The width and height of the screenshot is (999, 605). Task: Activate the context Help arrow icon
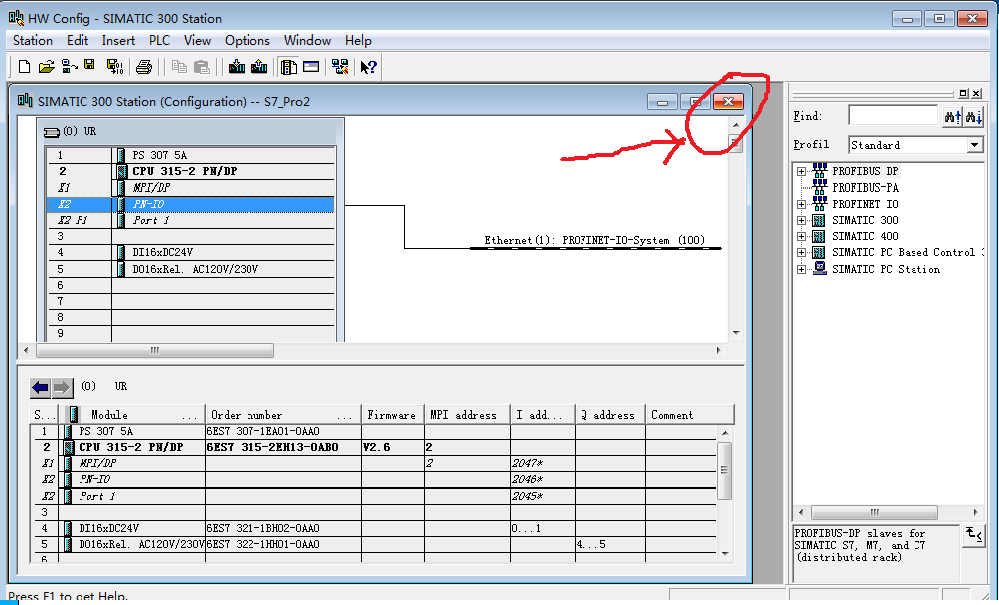pos(367,67)
